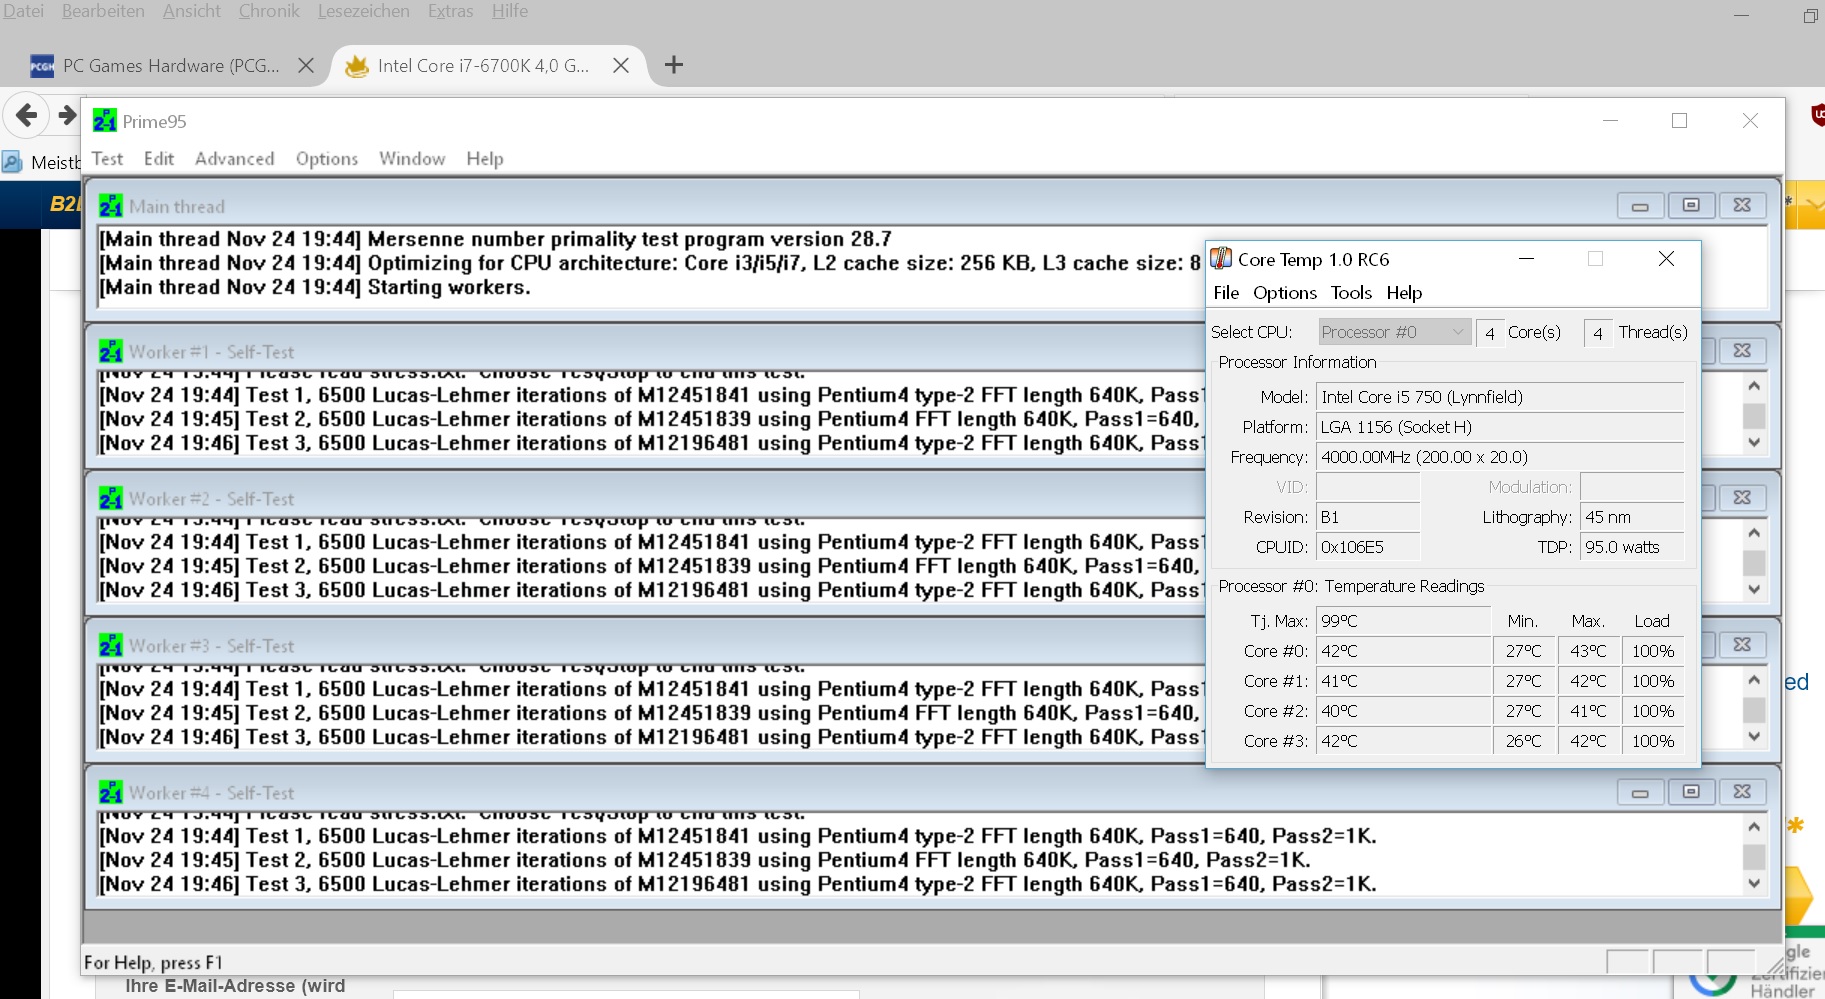
Task: Click scroll up arrow in Worker #4 log
Action: [x=1754, y=827]
